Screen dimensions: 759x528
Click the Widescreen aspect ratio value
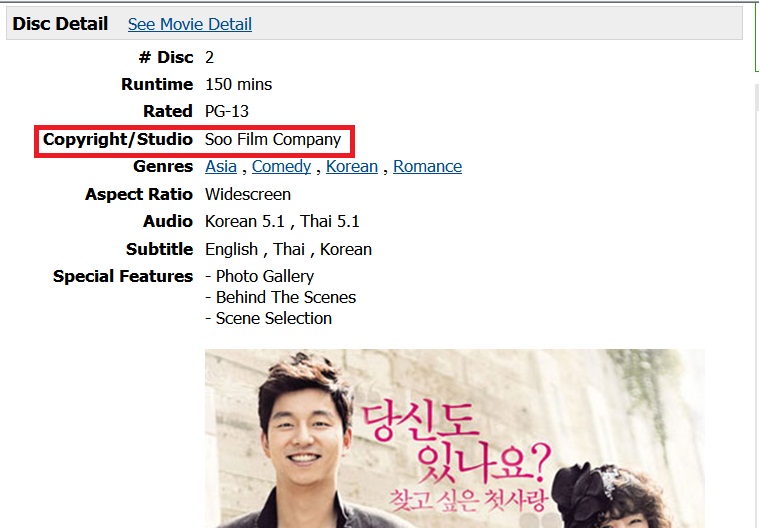point(248,195)
